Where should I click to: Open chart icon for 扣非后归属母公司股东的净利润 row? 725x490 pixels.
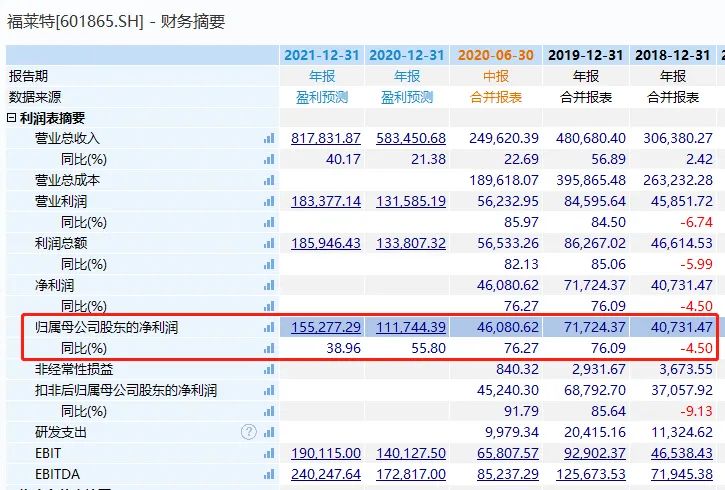[269, 390]
